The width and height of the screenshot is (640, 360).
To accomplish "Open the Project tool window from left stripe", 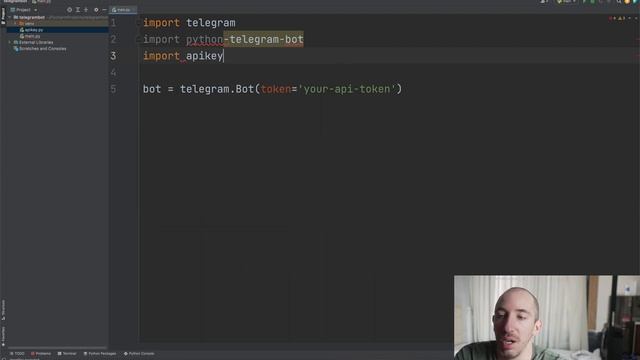I will [x=3, y=16].
